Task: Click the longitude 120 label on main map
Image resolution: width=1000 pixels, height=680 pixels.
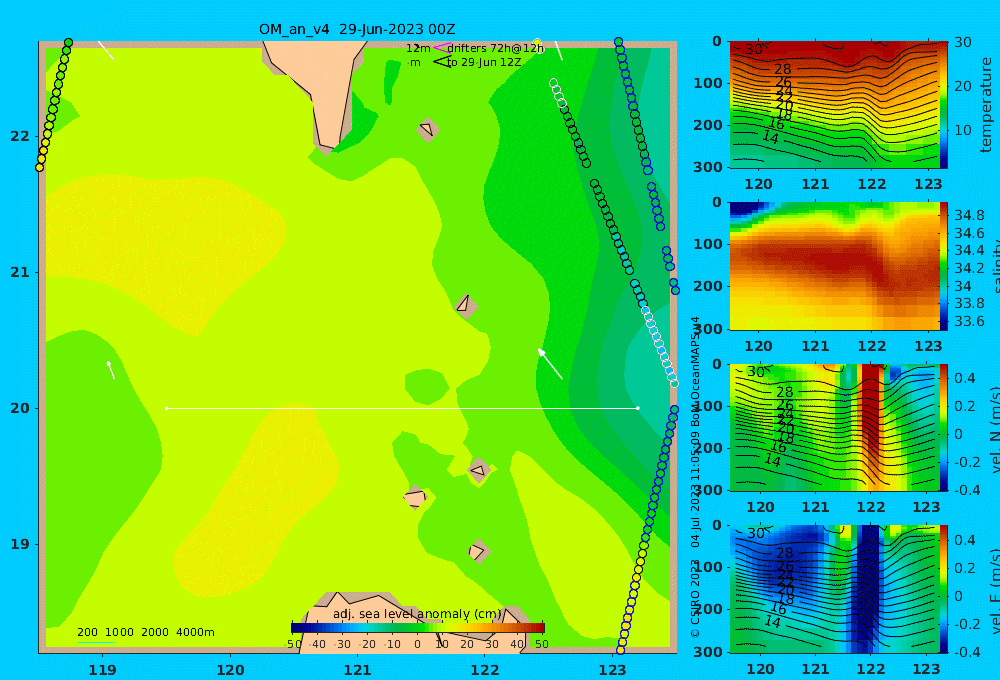Action: [230, 670]
